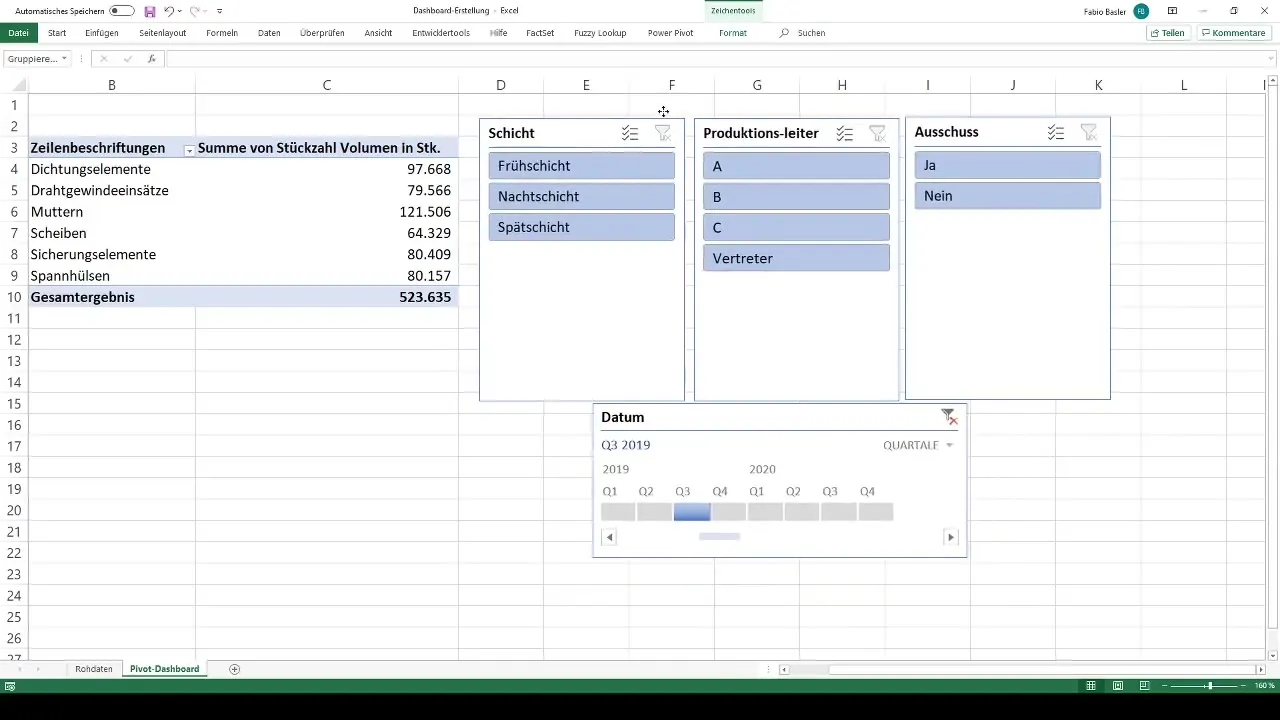Switch to the Rohdaten sheet tab
Image resolution: width=1280 pixels, height=720 pixels.
[94, 669]
